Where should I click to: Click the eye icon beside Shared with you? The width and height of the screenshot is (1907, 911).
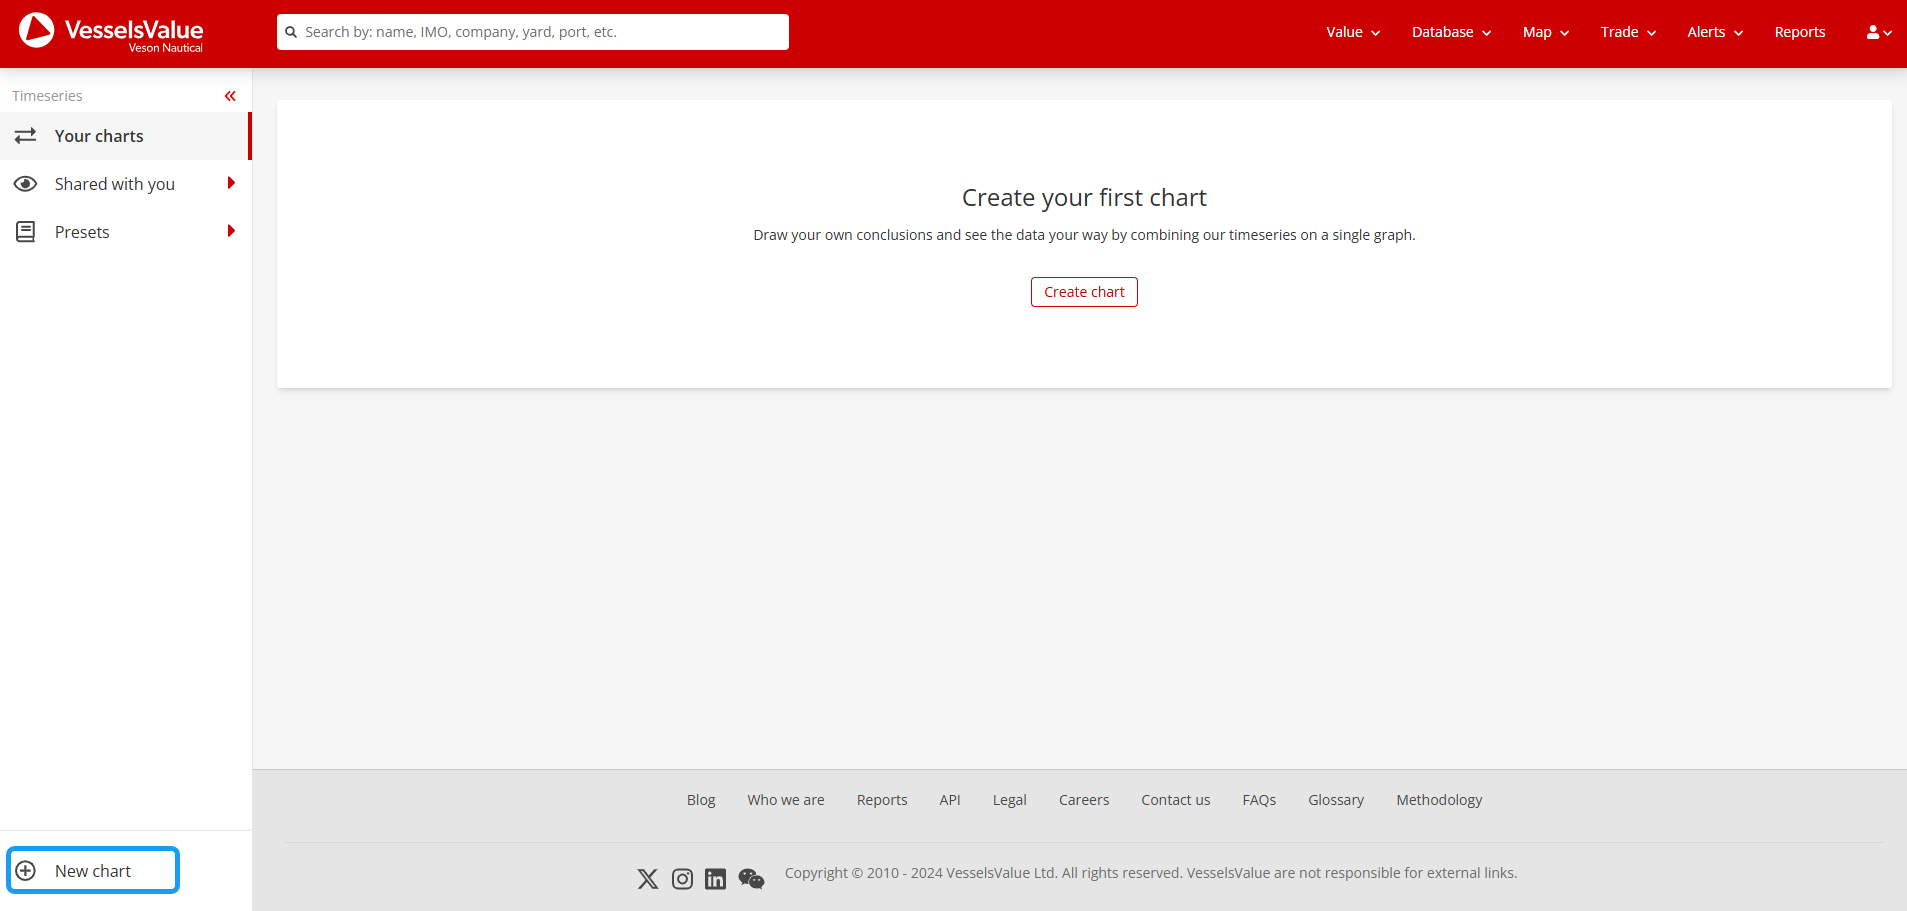26,183
